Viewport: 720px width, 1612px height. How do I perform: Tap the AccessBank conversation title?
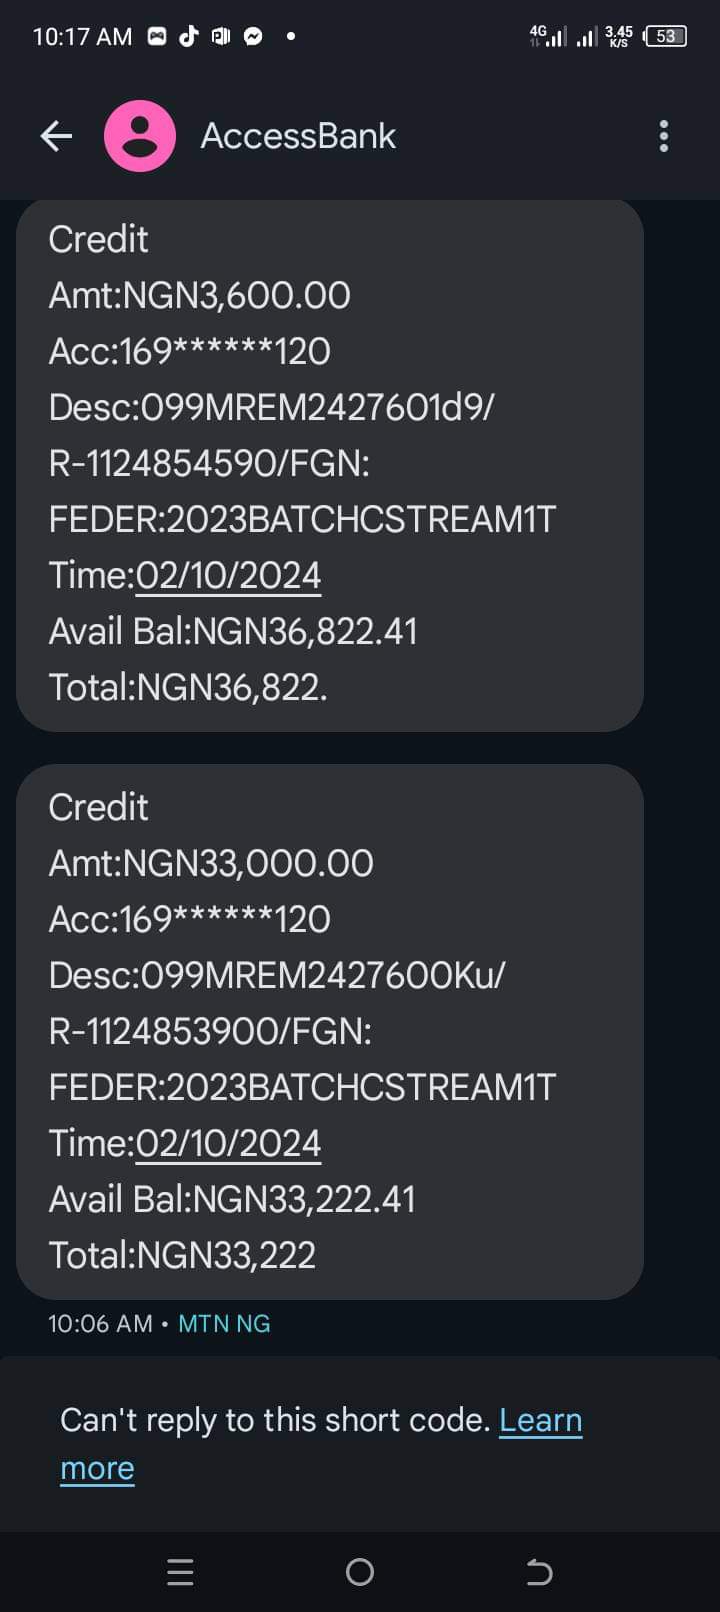pos(298,136)
